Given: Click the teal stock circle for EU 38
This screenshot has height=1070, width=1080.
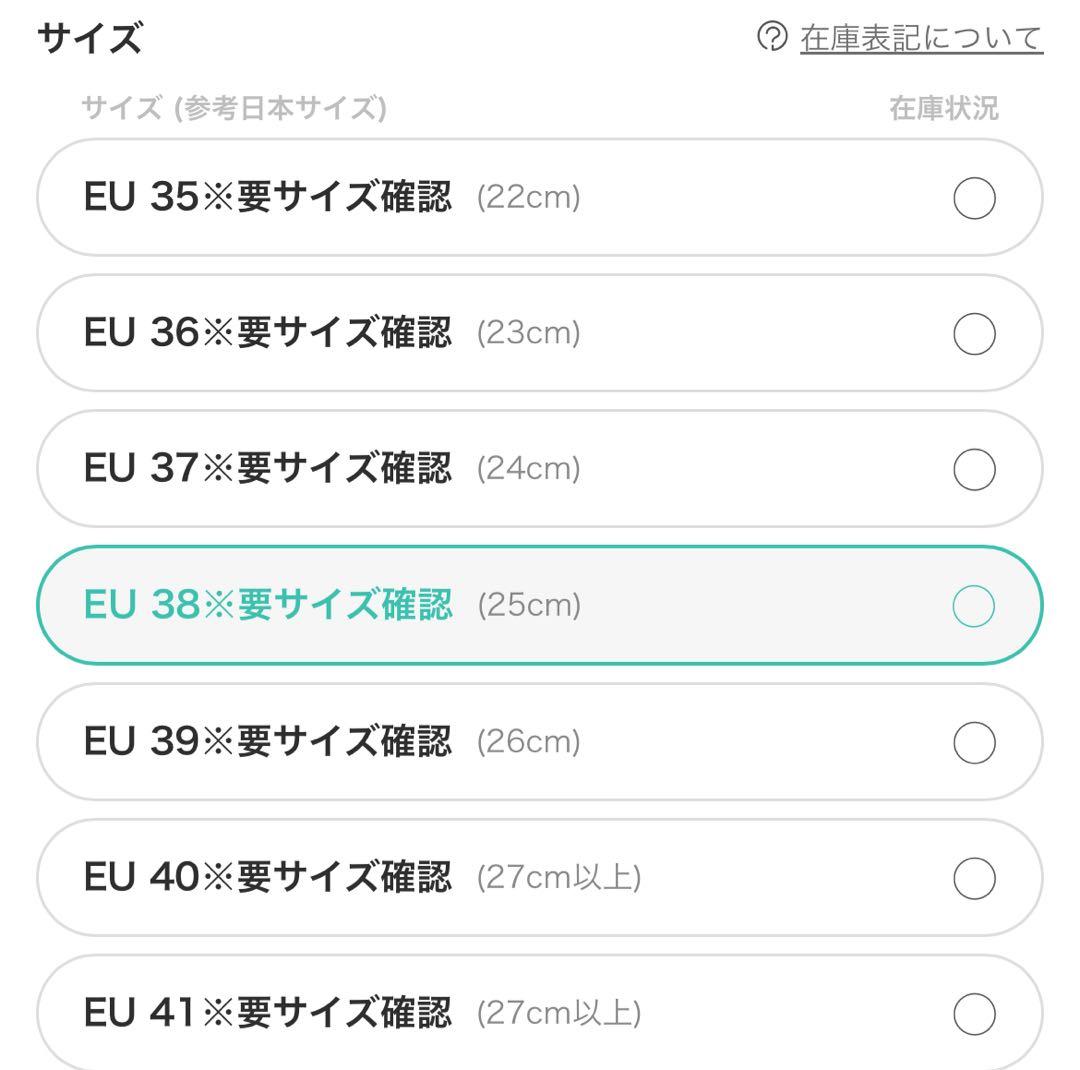Looking at the screenshot, I should [974, 606].
